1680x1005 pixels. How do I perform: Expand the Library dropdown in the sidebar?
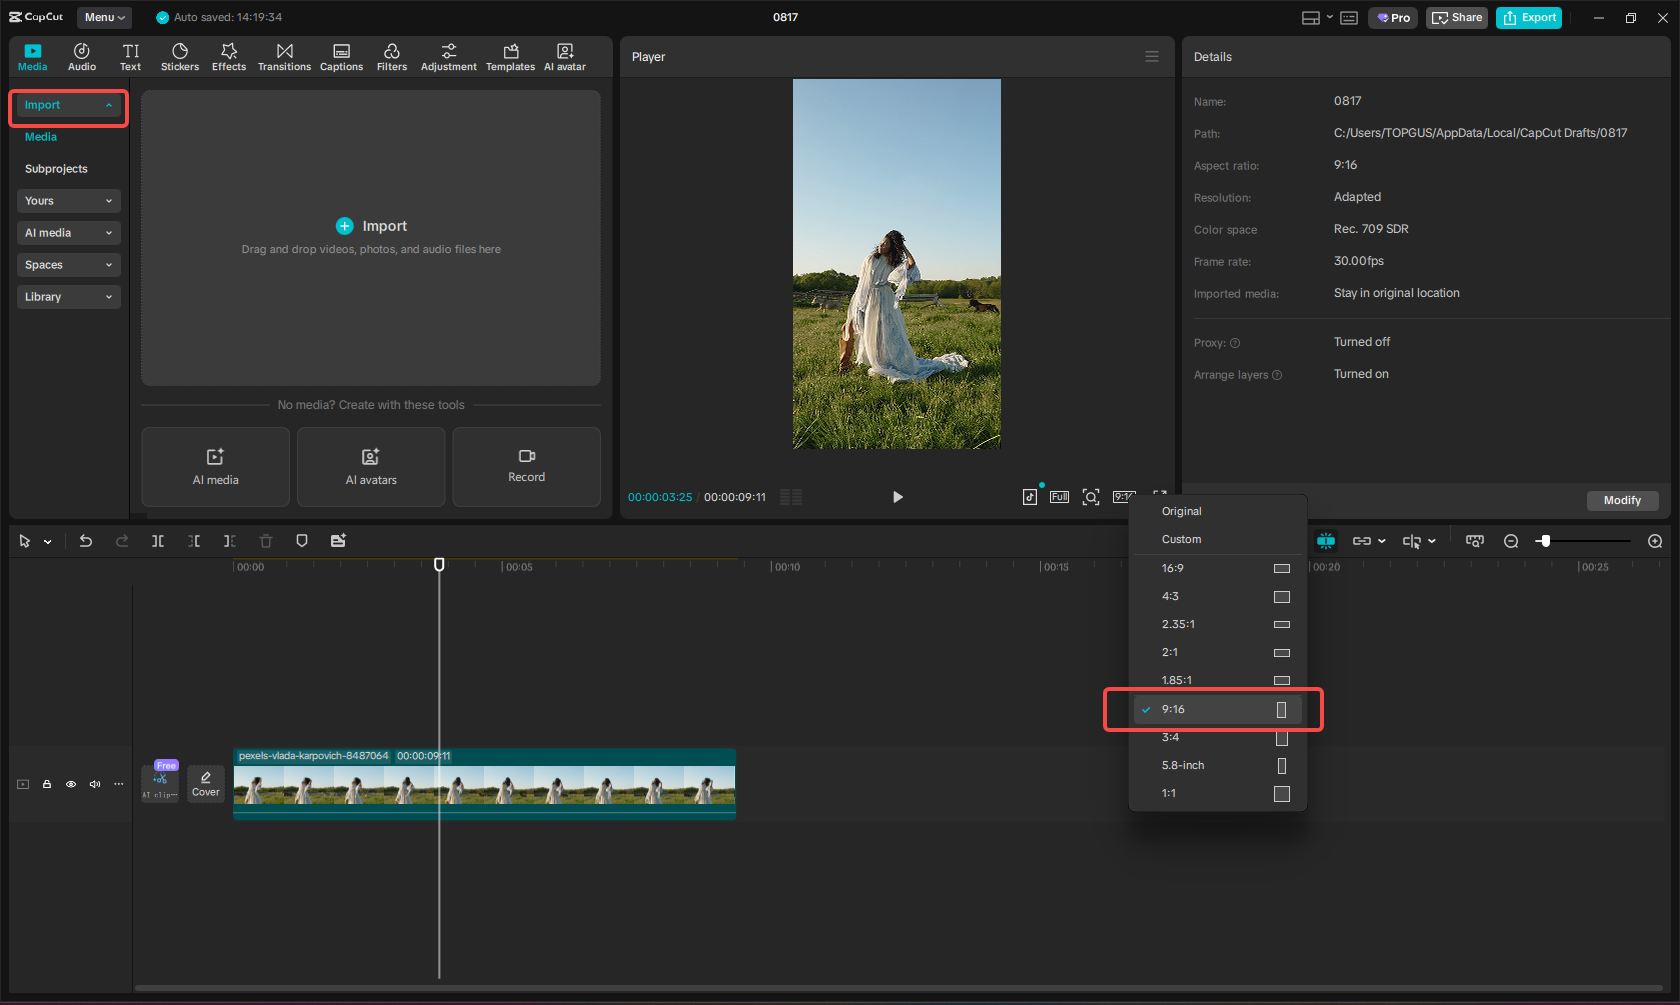point(68,296)
